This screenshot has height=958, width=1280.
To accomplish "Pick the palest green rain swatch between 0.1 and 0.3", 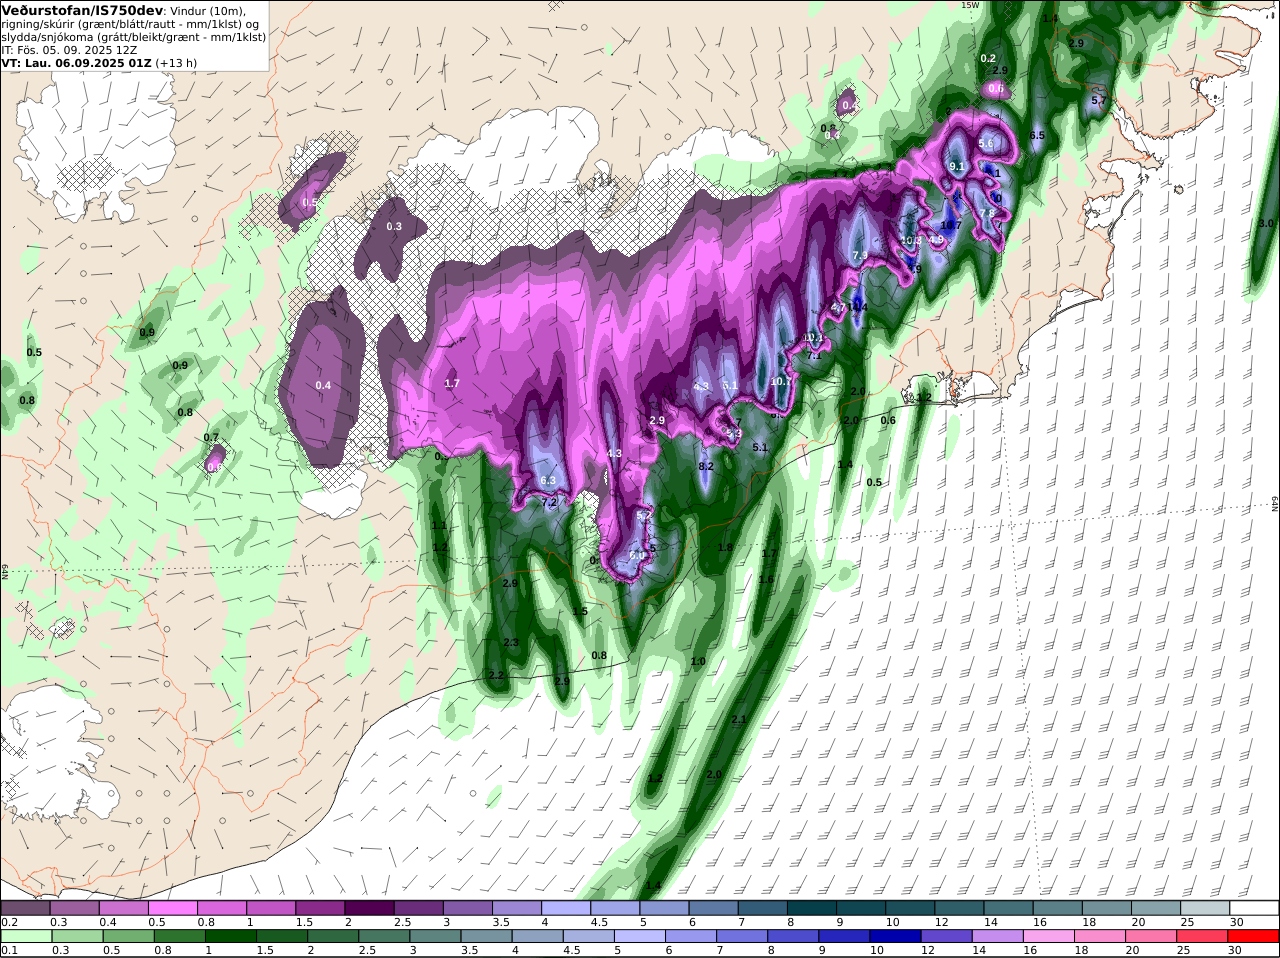I will [25, 936].
